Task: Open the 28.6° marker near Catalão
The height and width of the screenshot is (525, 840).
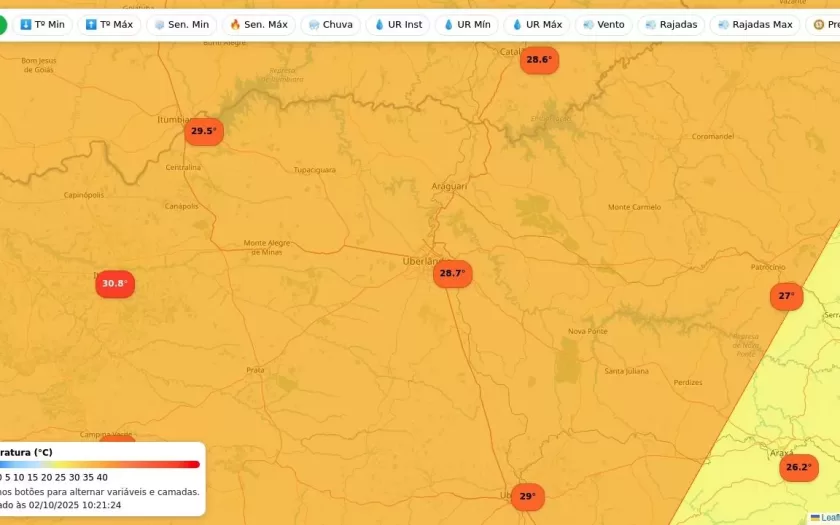Action: (x=538, y=60)
